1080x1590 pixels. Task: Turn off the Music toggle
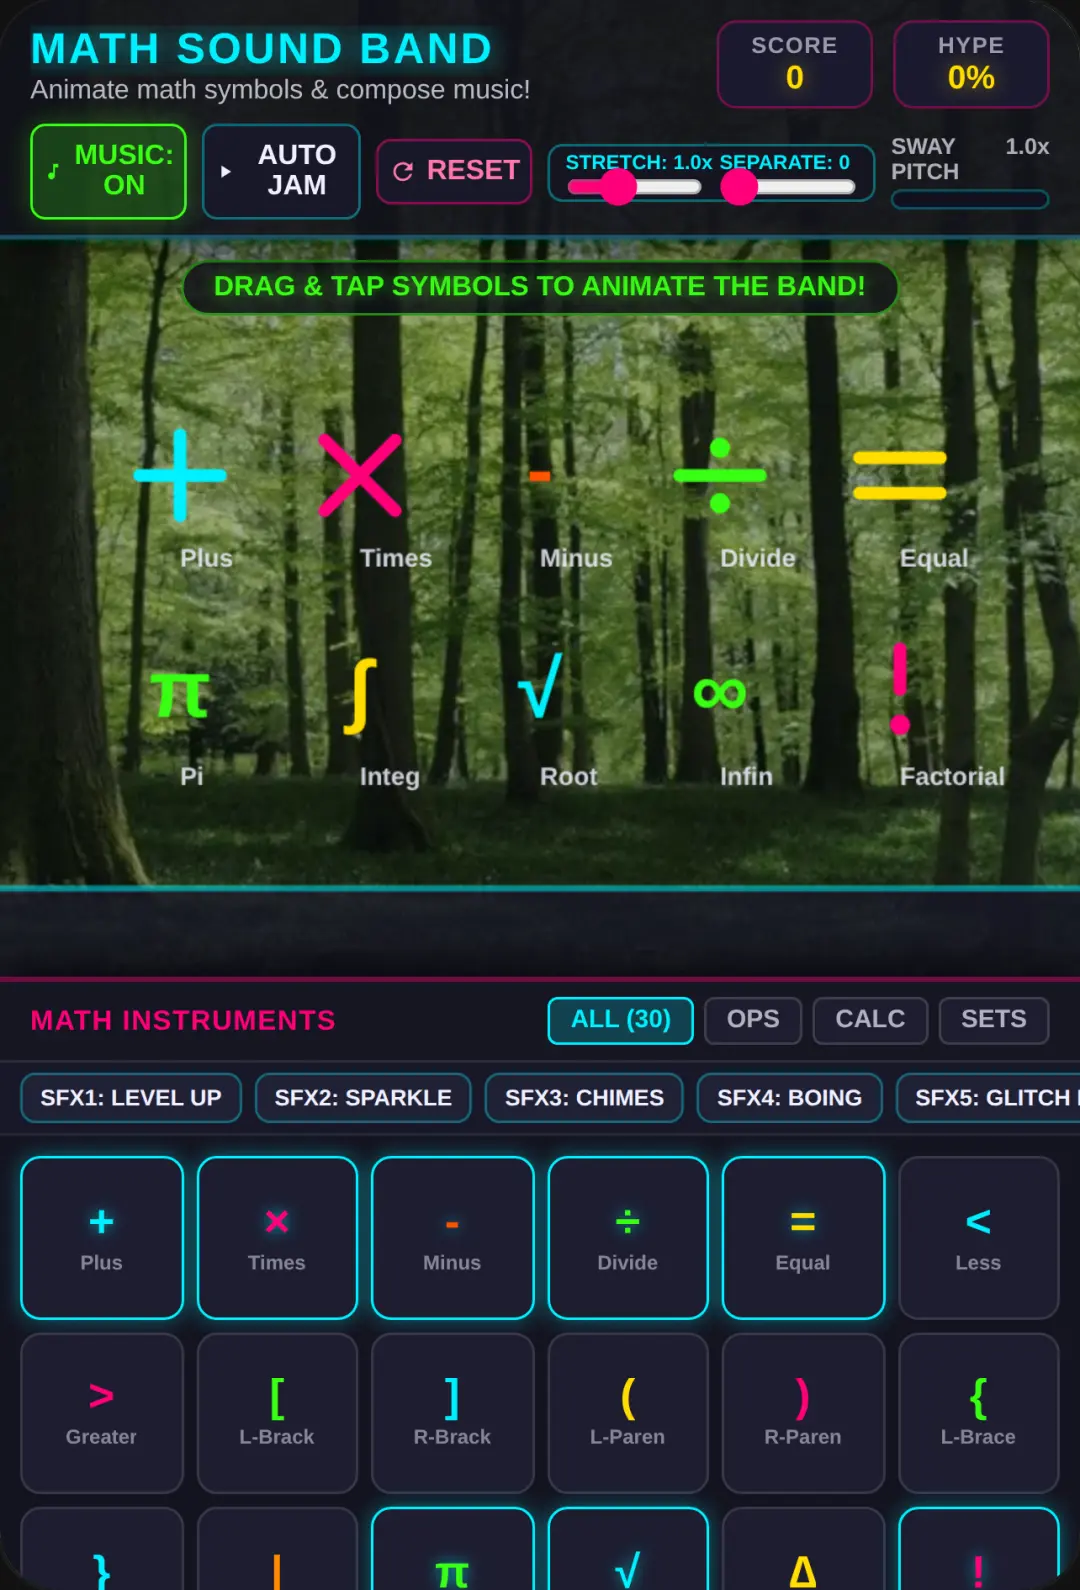(108, 171)
